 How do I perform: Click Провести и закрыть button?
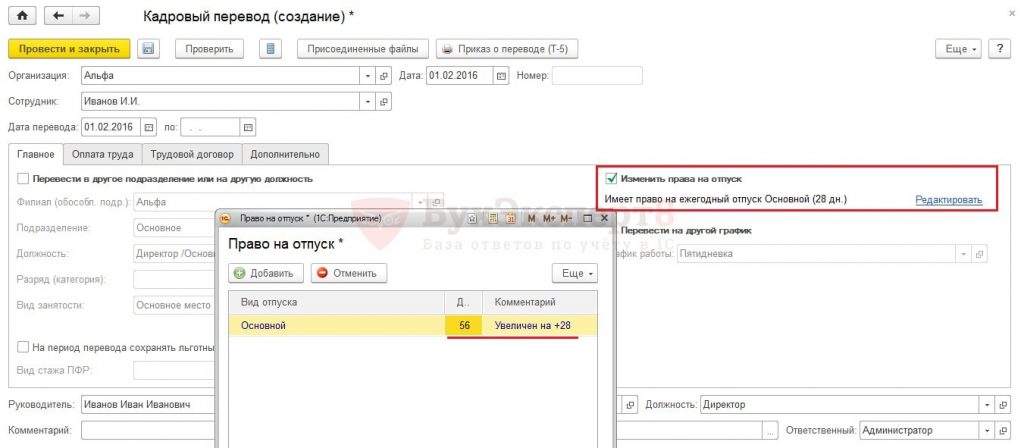pyautogui.click(x=69, y=49)
